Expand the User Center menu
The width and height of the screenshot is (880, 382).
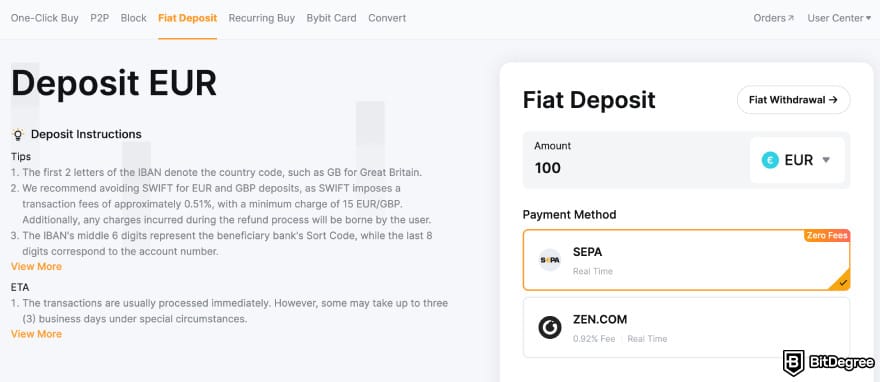(x=839, y=18)
